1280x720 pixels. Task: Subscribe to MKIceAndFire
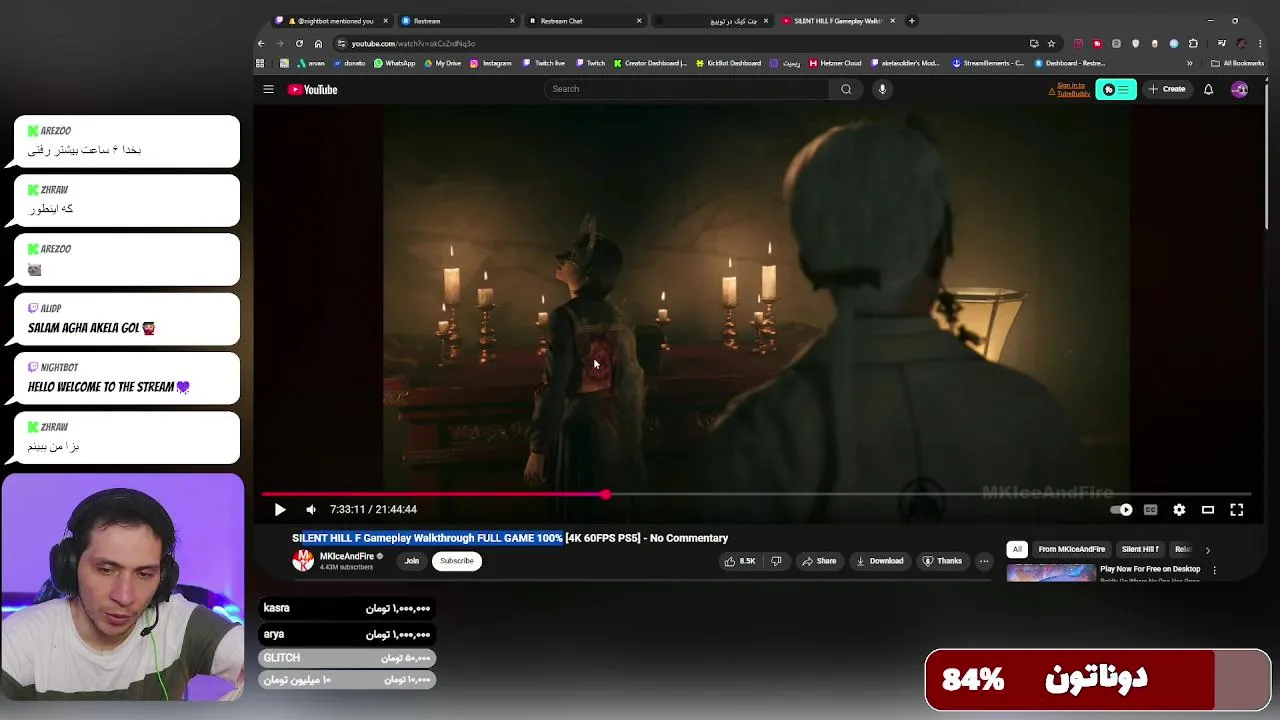457,561
